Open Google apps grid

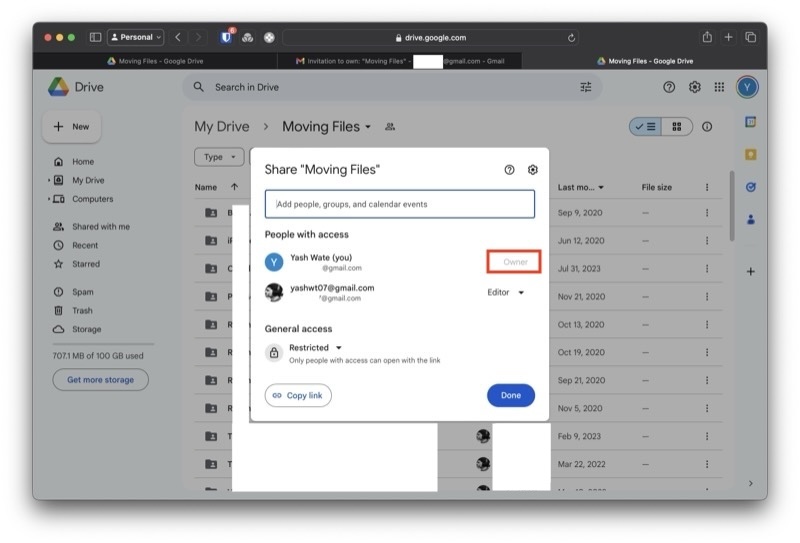(x=719, y=87)
